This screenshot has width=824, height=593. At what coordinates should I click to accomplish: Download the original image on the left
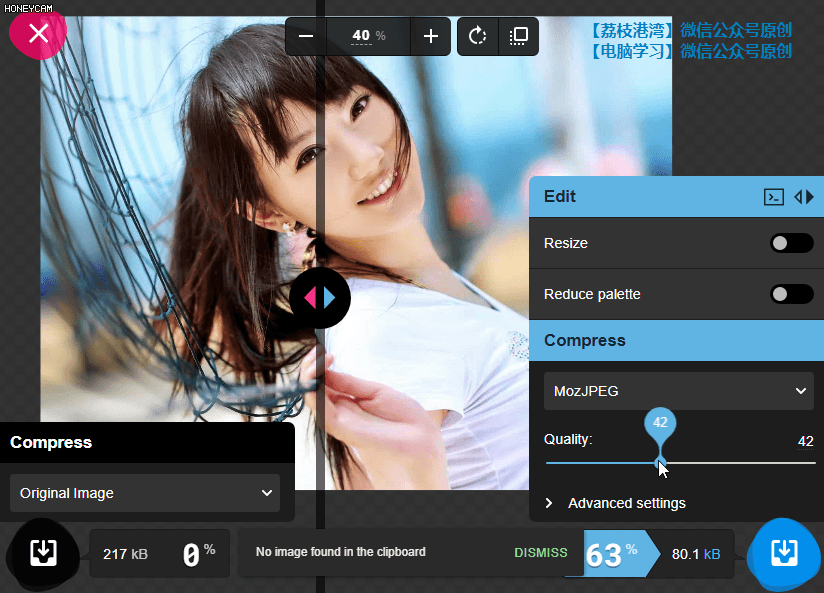pos(43,552)
